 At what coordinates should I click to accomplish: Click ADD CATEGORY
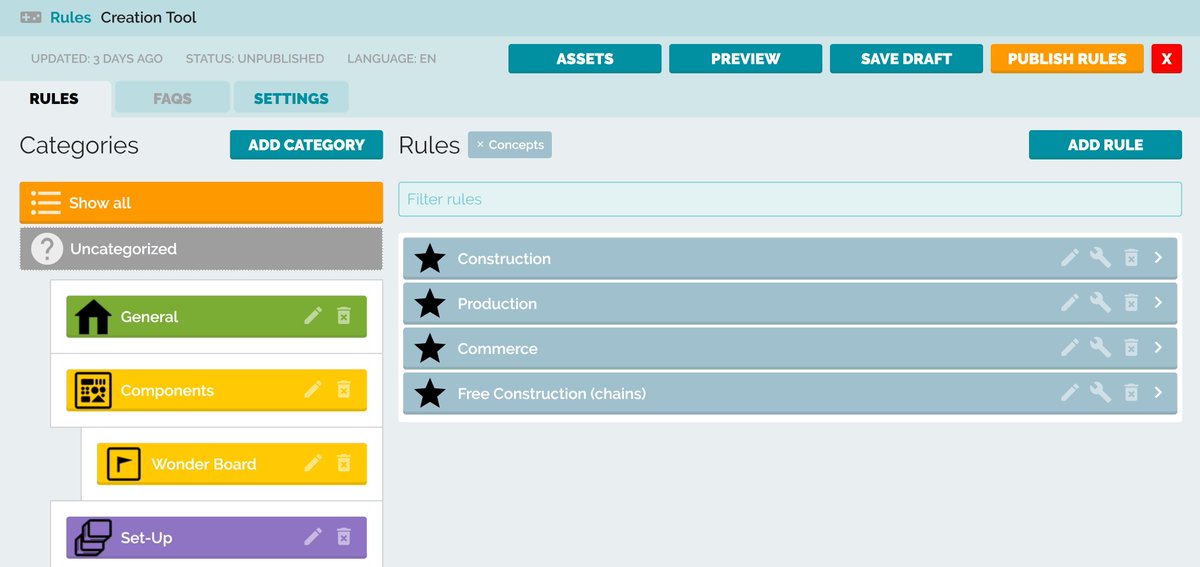(306, 145)
